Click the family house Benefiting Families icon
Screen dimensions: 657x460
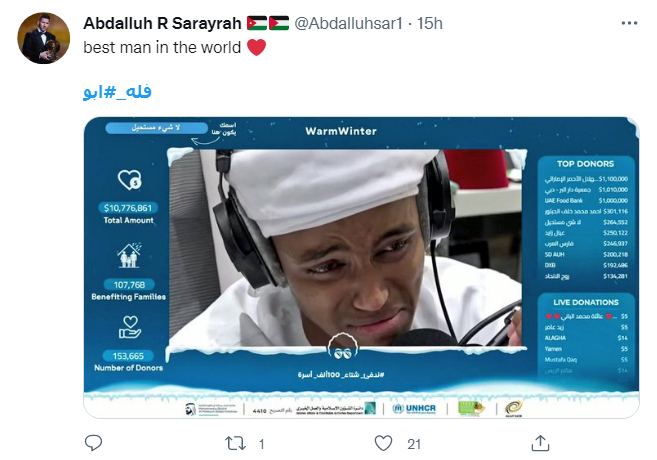129,255
